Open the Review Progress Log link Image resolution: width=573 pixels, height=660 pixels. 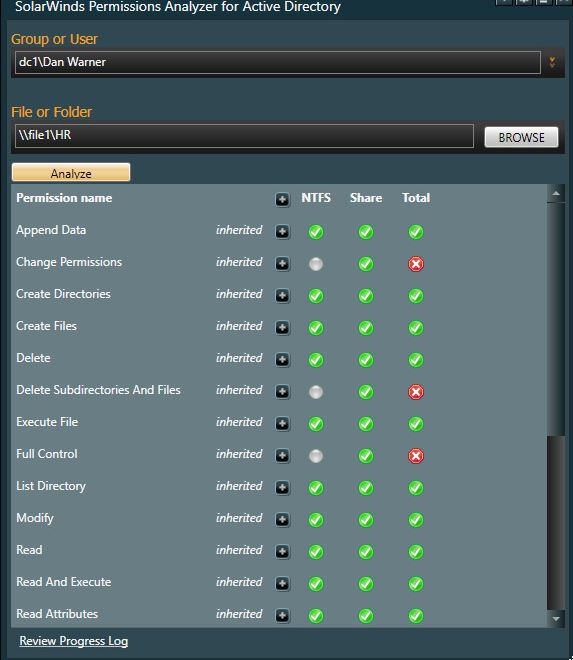pyautogui.click(x=74, y=641)
